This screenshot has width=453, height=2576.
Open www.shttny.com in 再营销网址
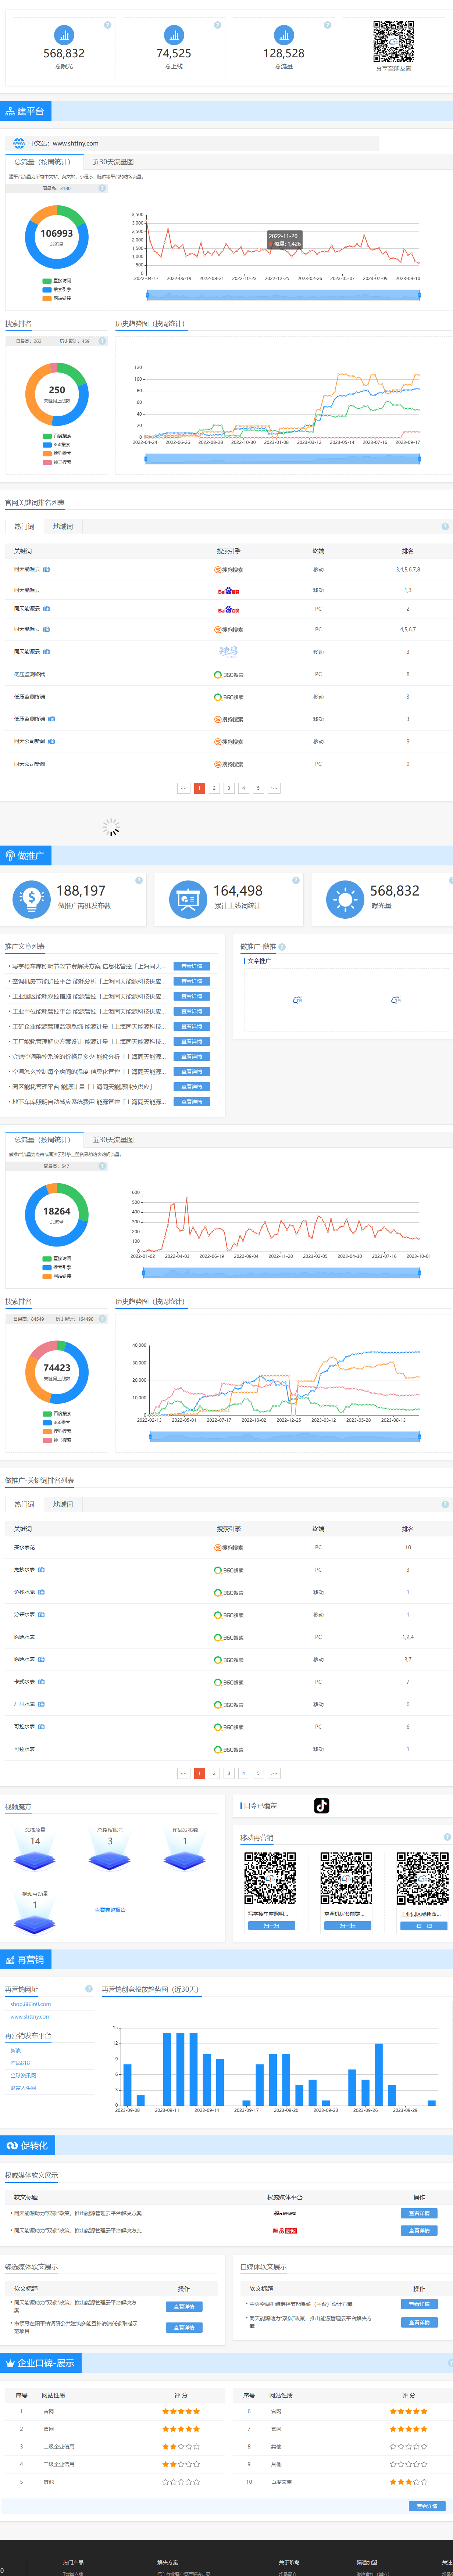click(30, 2017)
